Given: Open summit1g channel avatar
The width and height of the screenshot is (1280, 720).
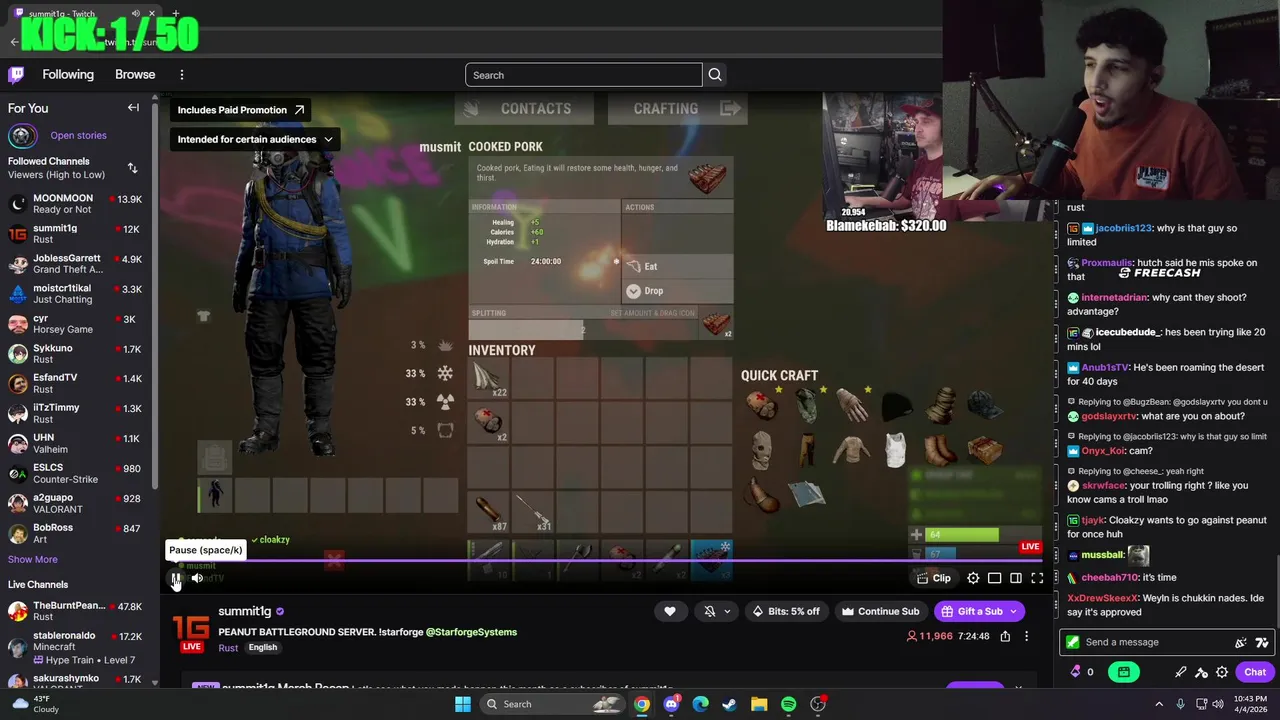Looking at the screenshot, I should click(191, 630).
